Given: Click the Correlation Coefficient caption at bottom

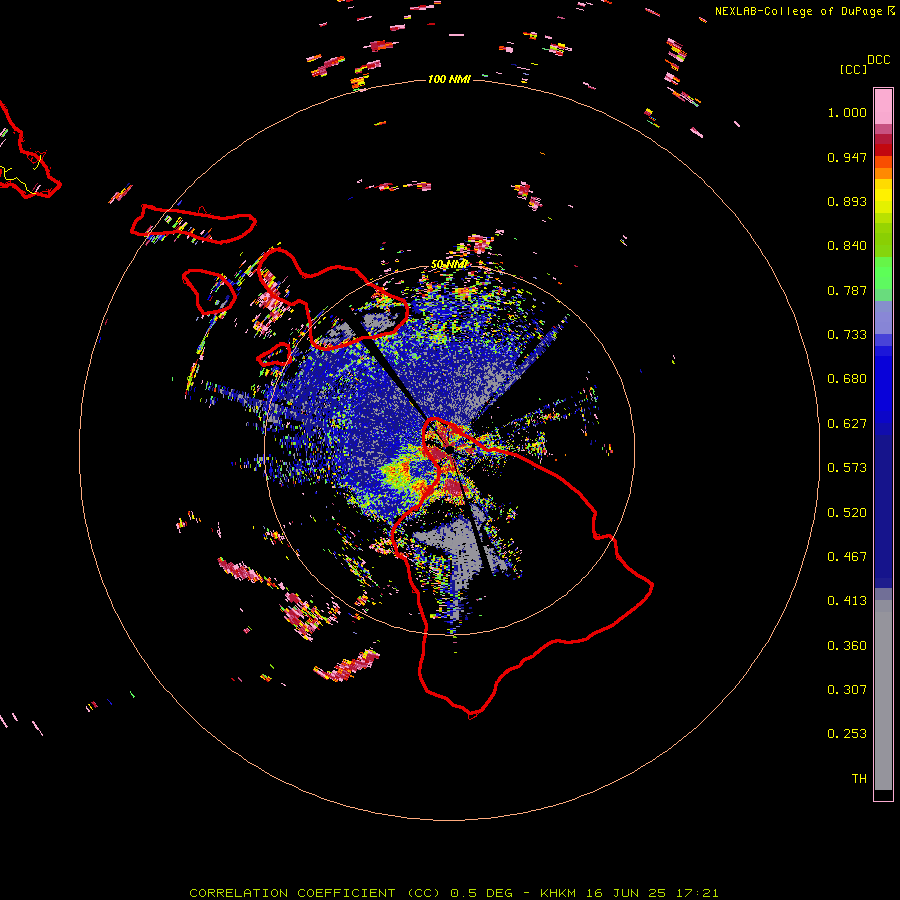Looking at the screenshot, I should click(453, 893).
